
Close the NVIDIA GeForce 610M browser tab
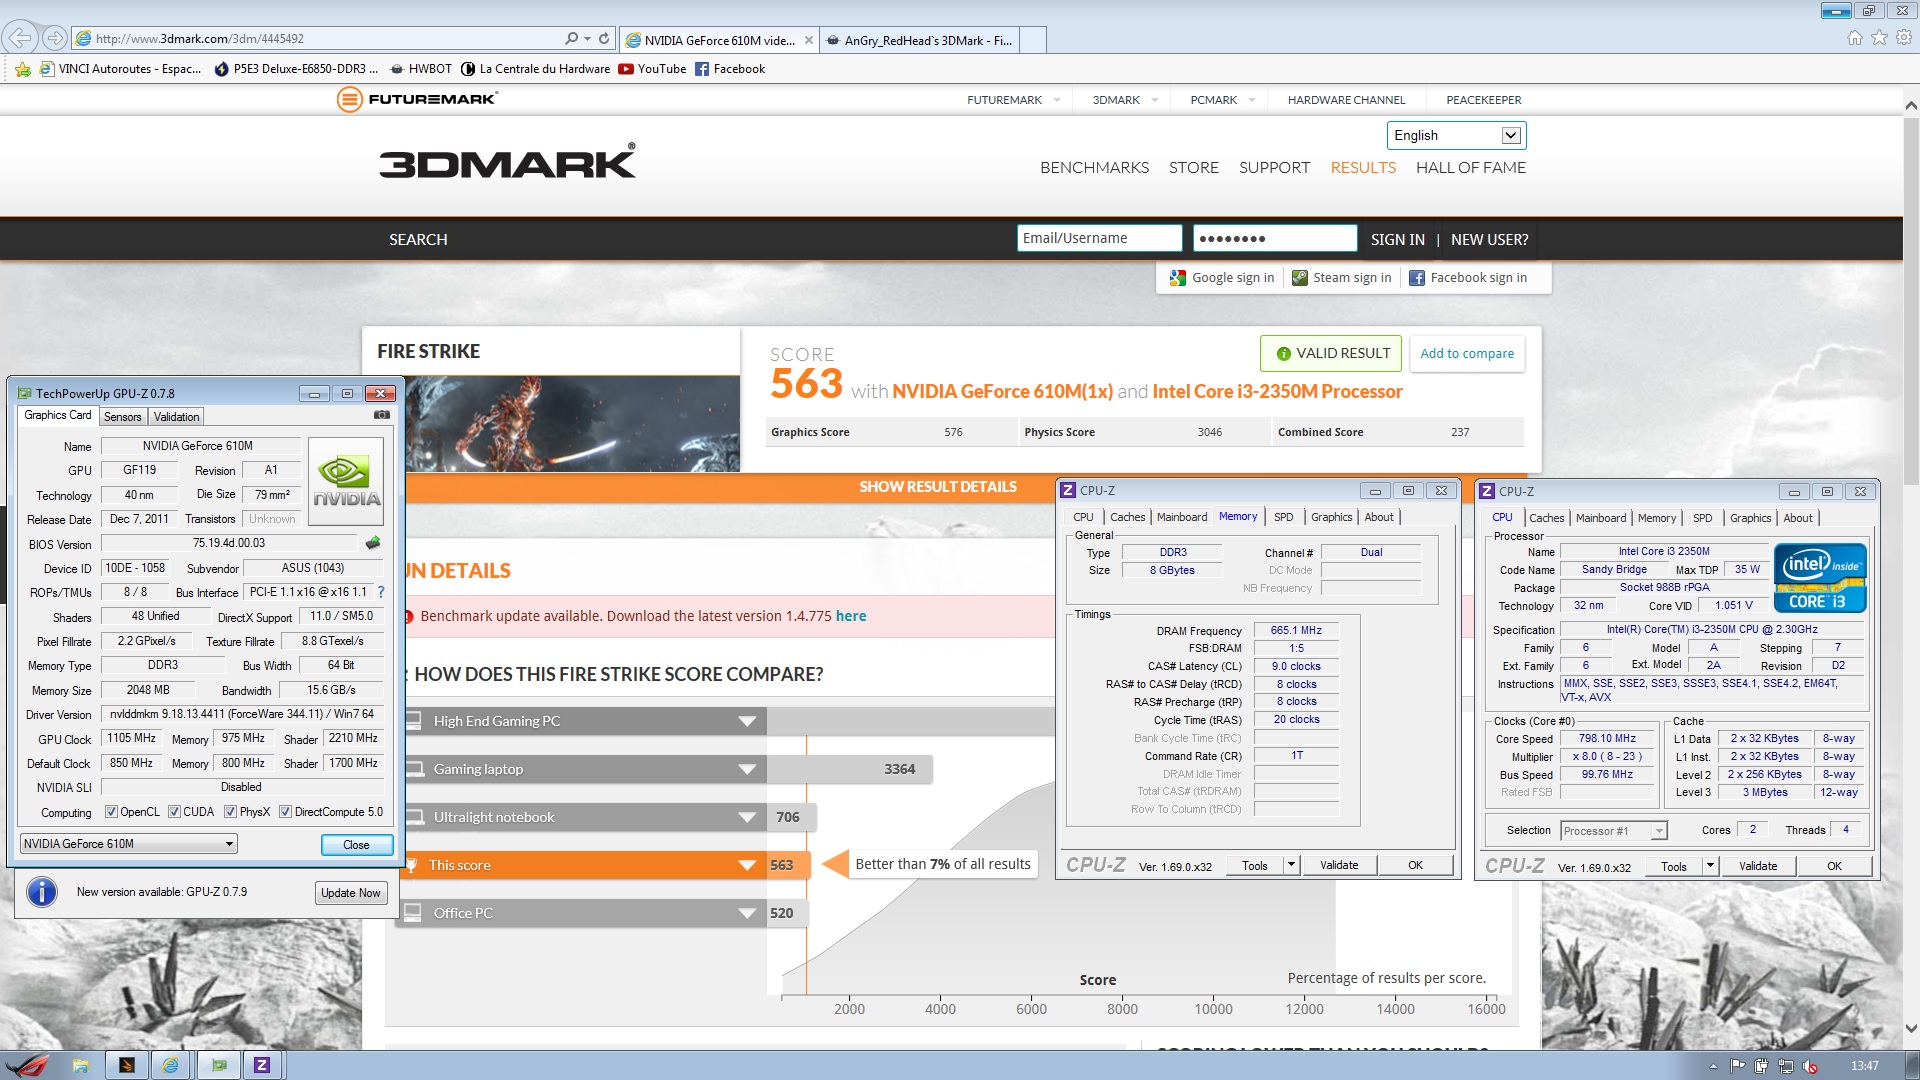click(x=808, y=40)
